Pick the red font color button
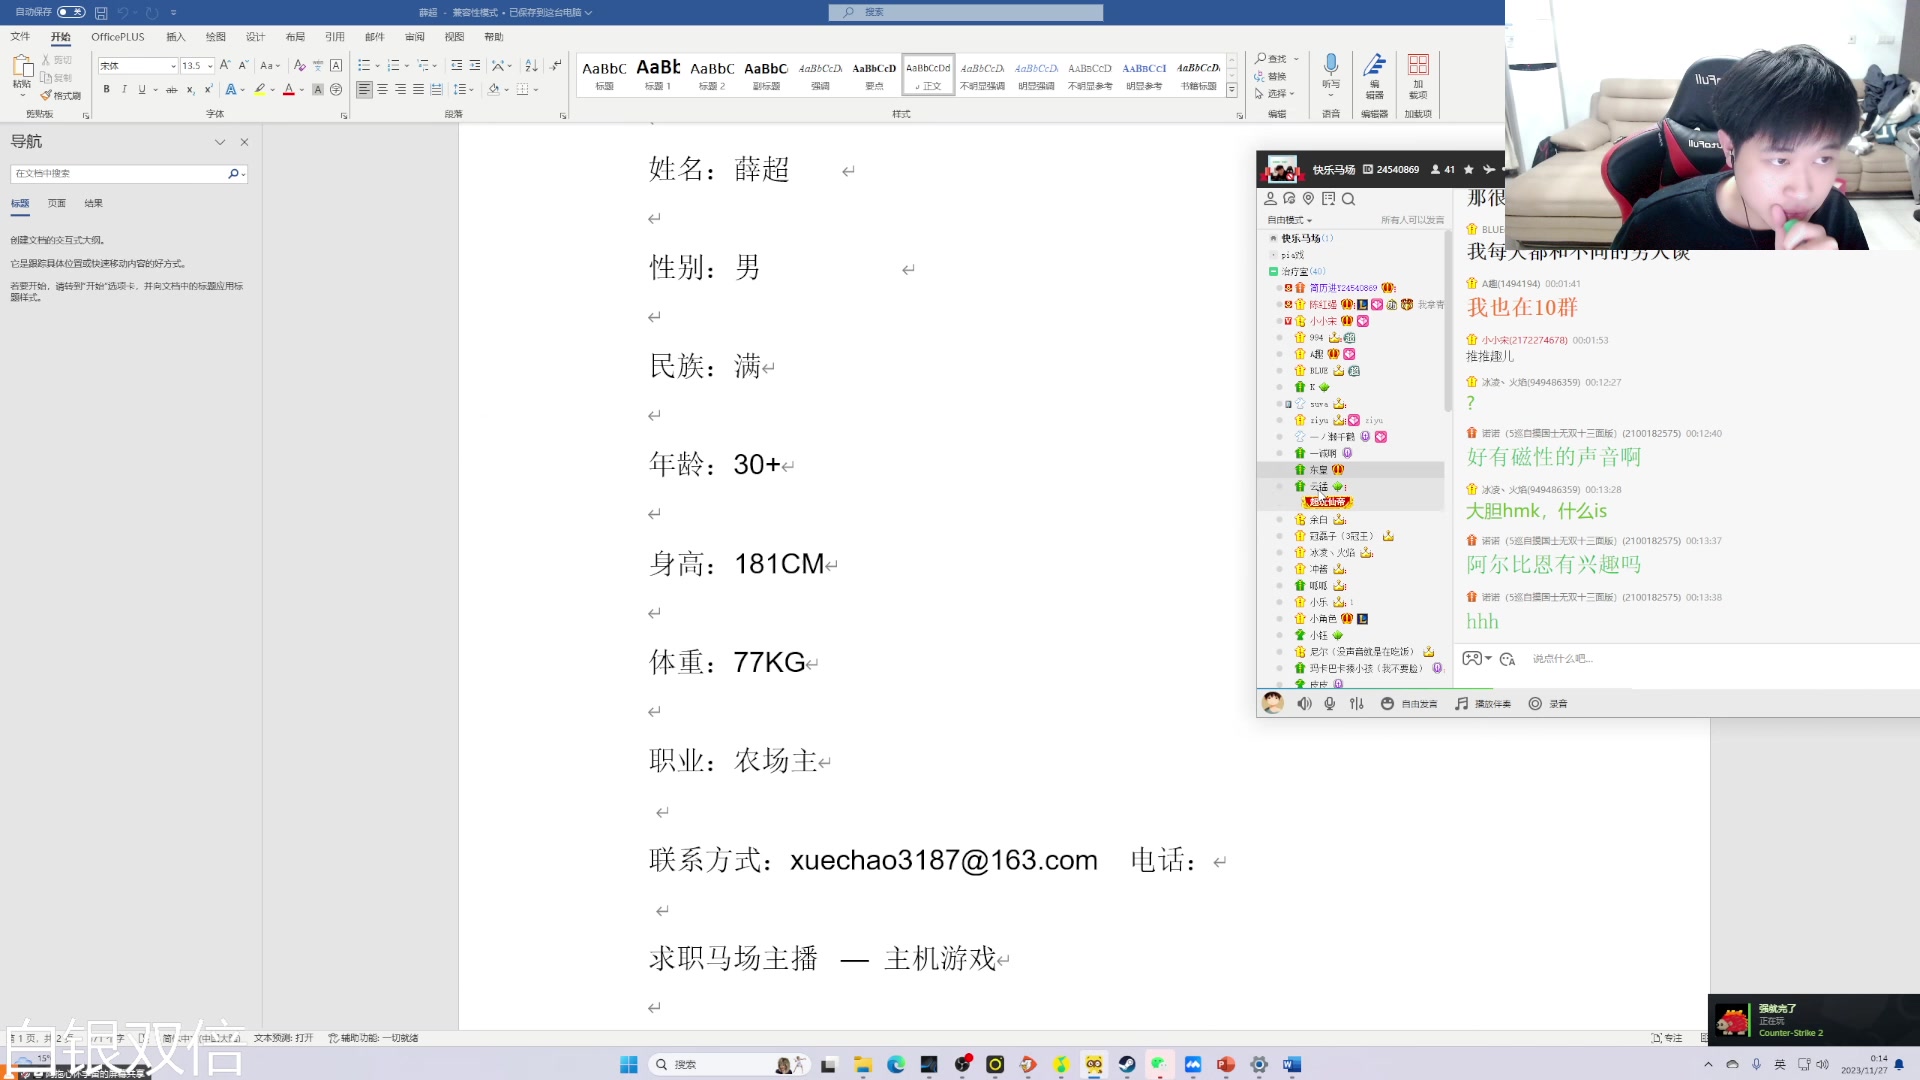Screen dimensions: 1920x1080 click(x=289, y=89)
